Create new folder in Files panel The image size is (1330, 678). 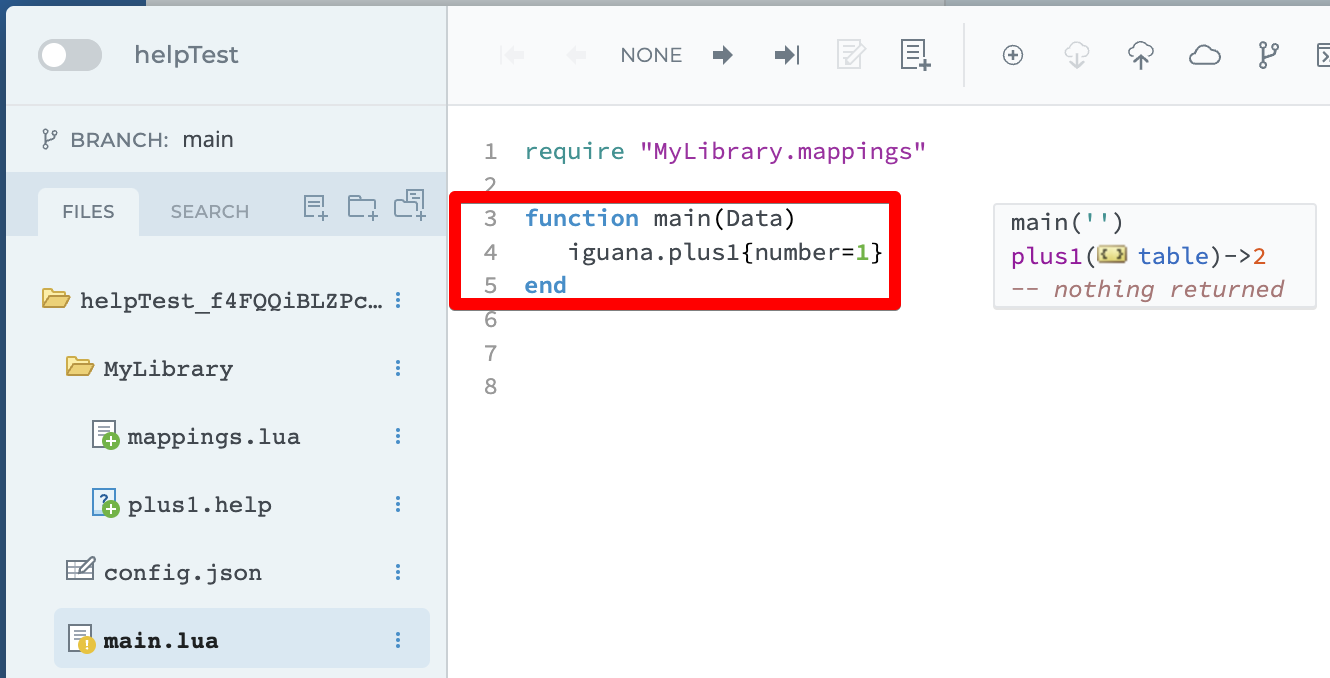tap(361, 206)
